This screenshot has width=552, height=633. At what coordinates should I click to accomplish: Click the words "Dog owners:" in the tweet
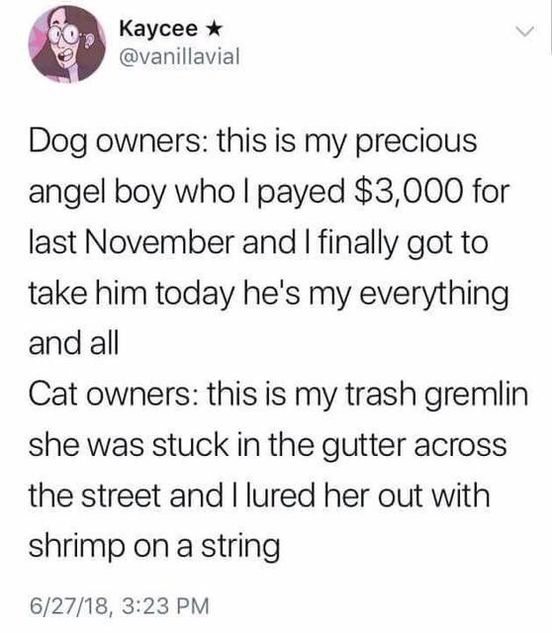click(x=119, y=143)
